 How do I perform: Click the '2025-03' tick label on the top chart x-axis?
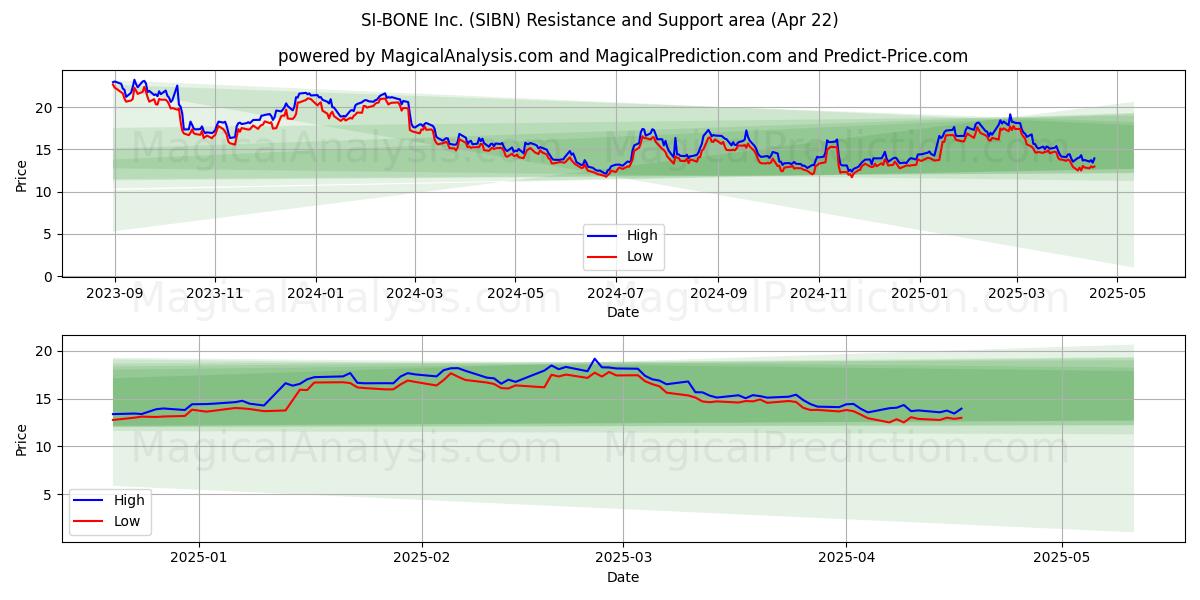click(x=1017, y=293)
